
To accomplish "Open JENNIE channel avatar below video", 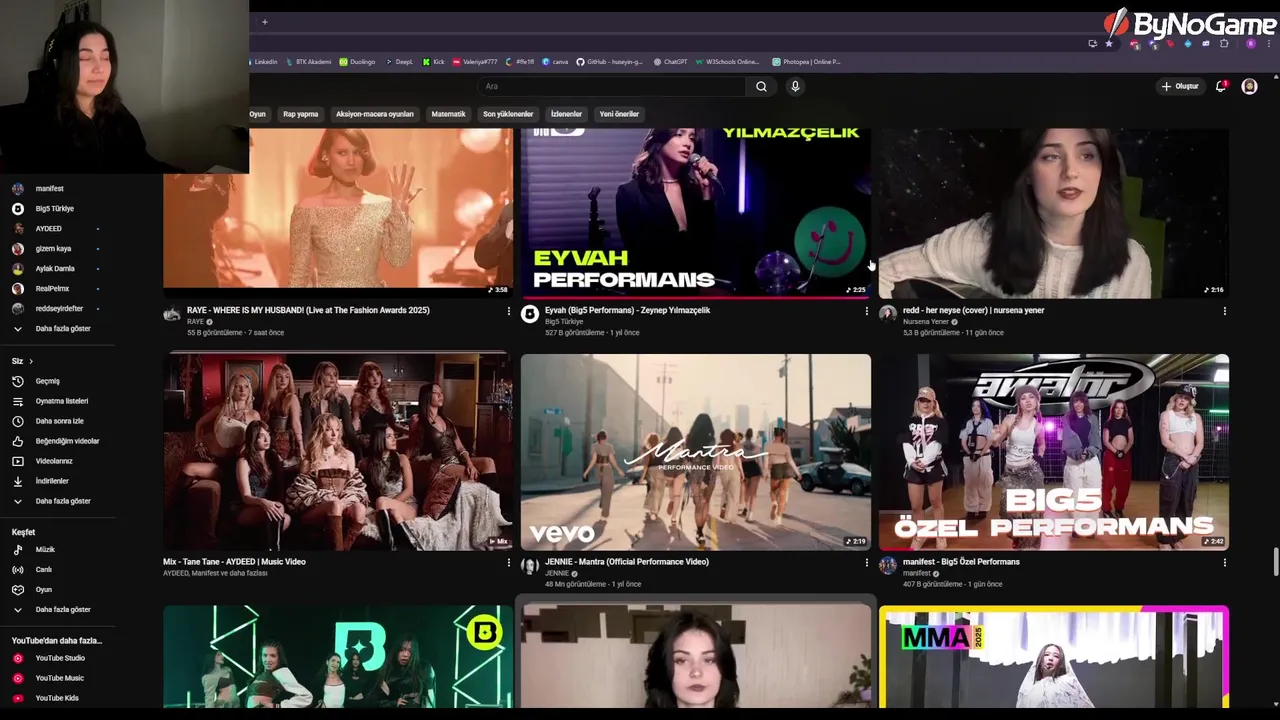I will [530, 566].
